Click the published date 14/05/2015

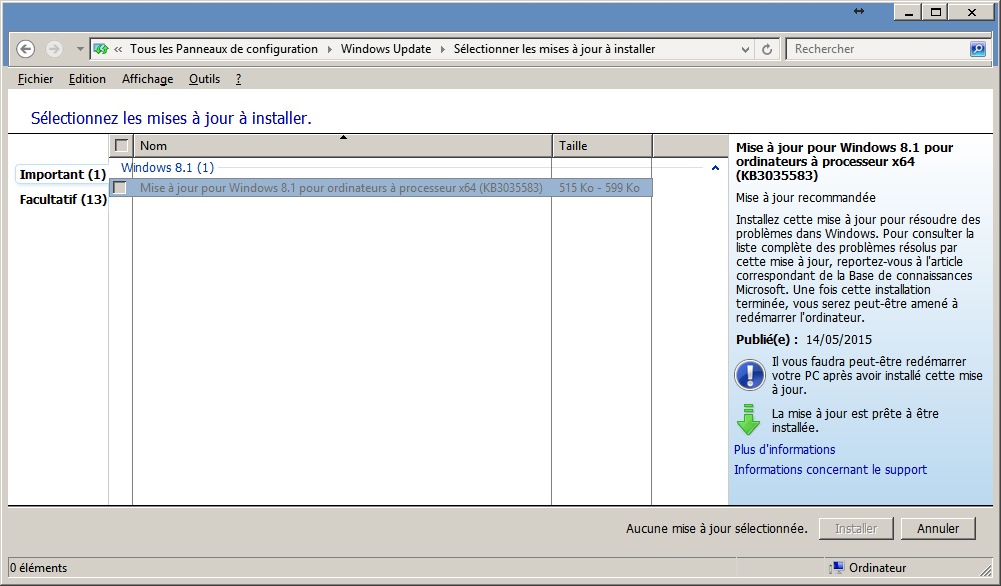[838, 340]
